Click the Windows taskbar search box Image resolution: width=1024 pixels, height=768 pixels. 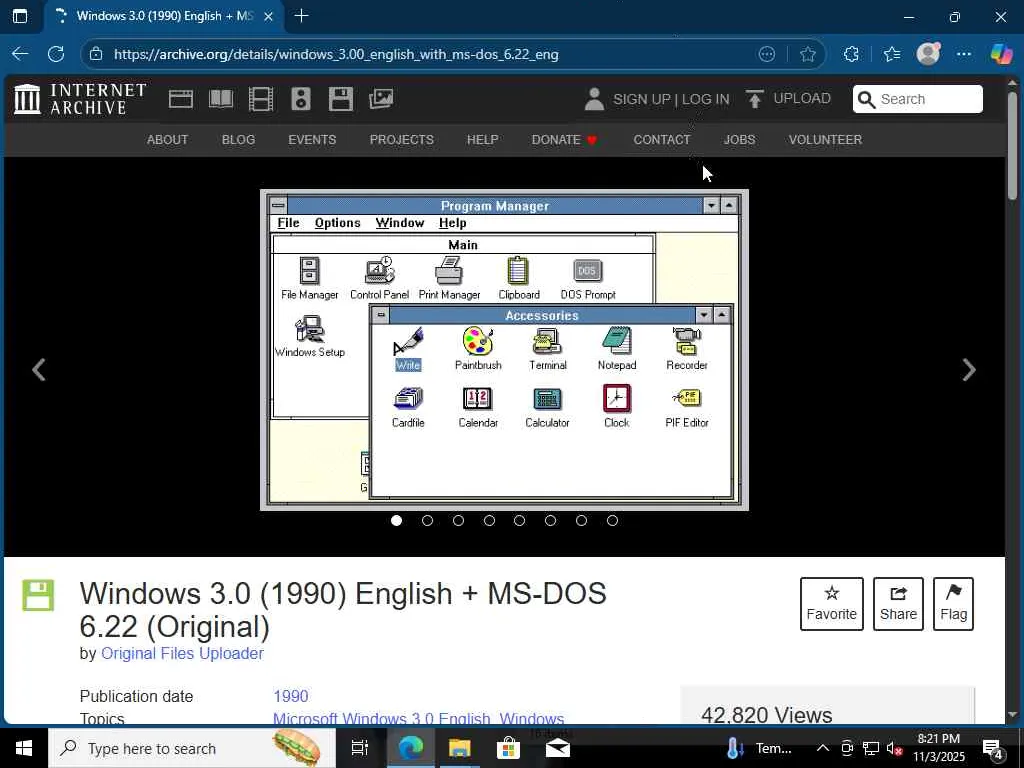[x=191, y=748]
